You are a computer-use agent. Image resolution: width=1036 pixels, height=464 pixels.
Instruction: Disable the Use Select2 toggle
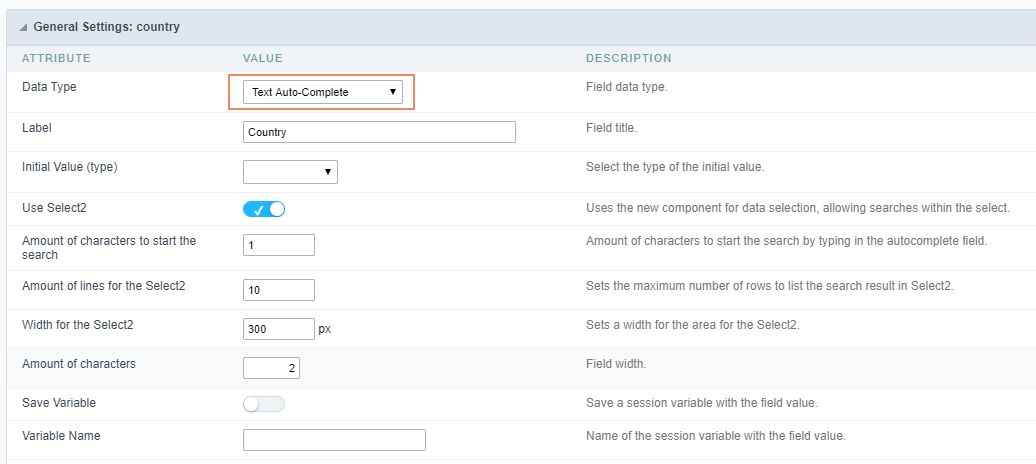click(x=264, y=209)
